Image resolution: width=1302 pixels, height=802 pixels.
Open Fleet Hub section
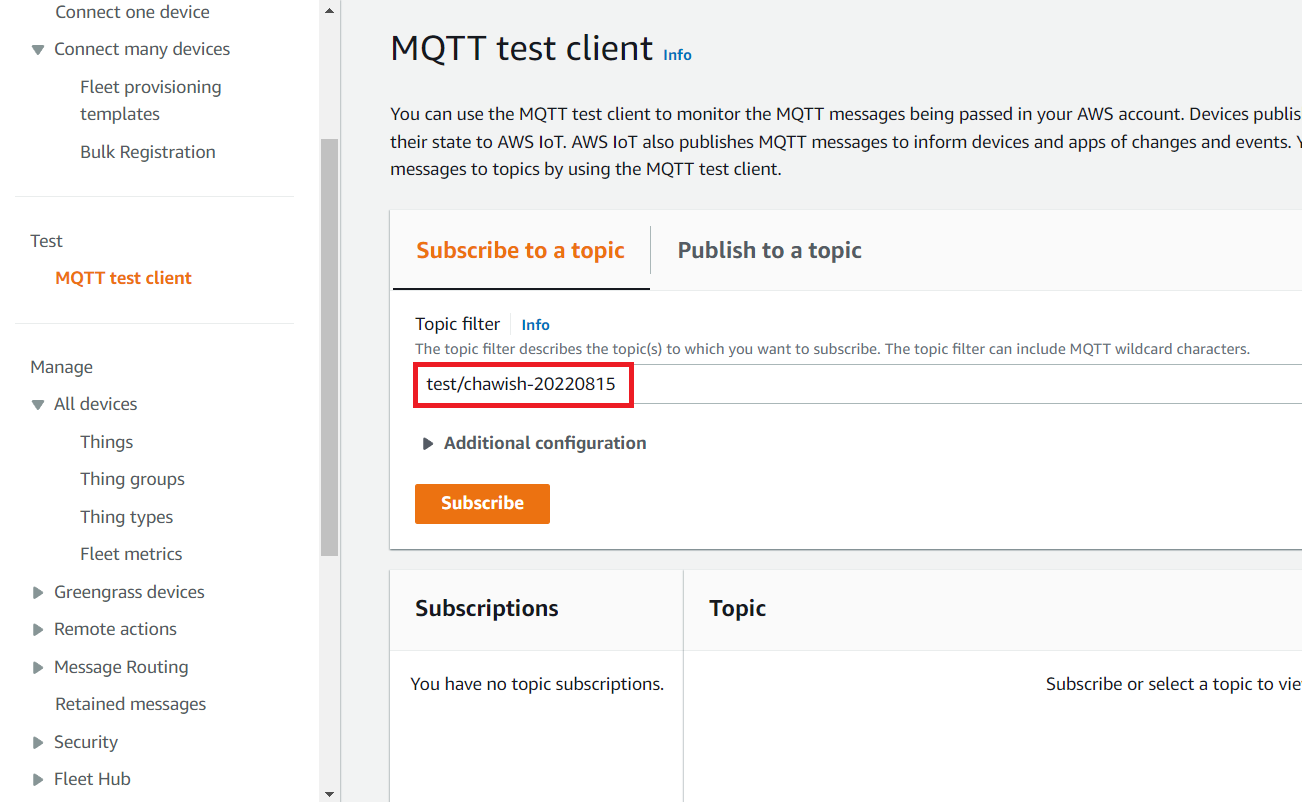point(92,778)
